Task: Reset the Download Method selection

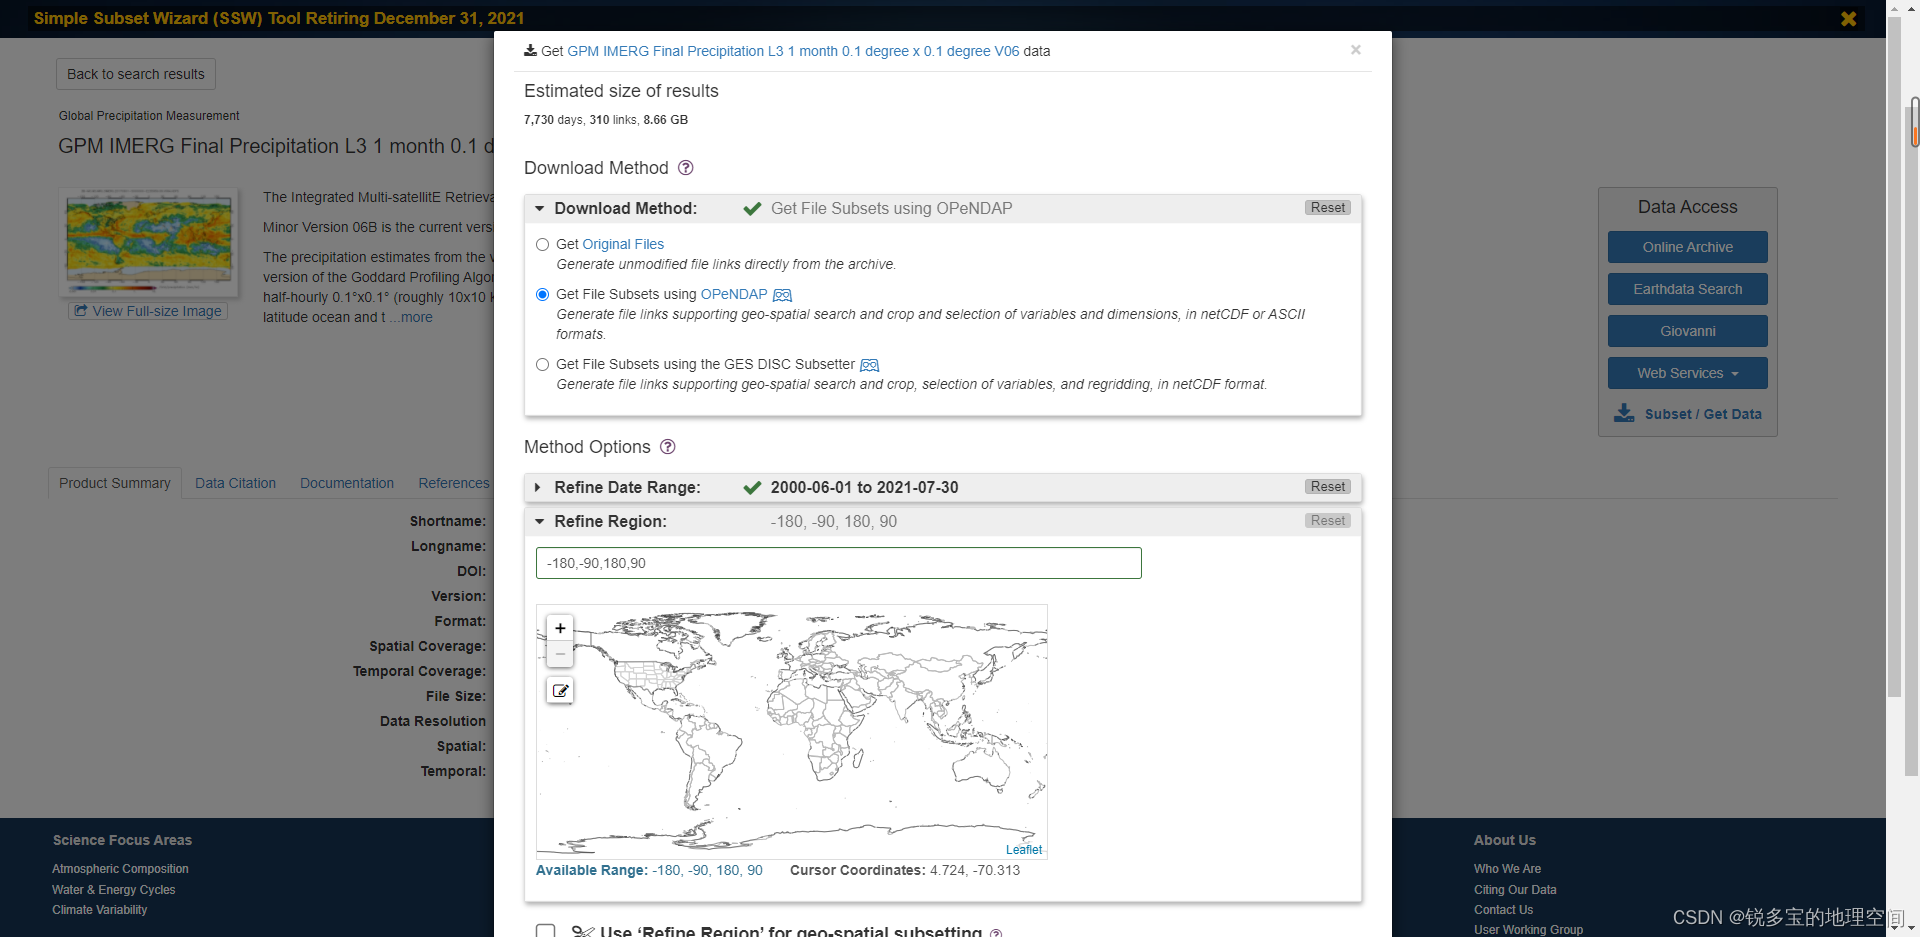Action: [x=1328, y=208]
